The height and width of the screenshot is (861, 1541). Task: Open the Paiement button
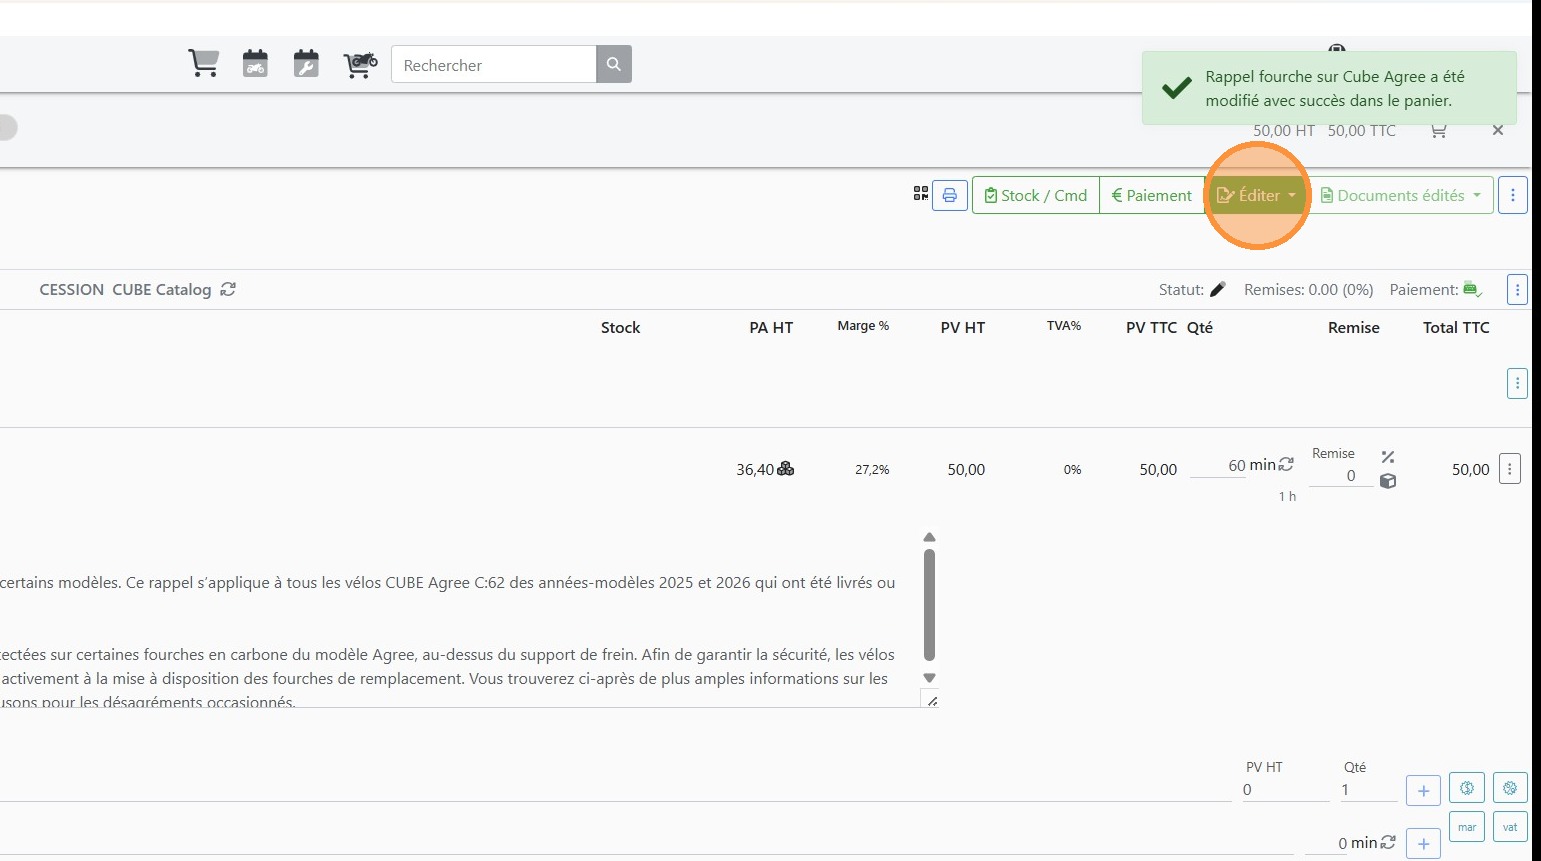pyautogui.click(x=1152, y=195)
